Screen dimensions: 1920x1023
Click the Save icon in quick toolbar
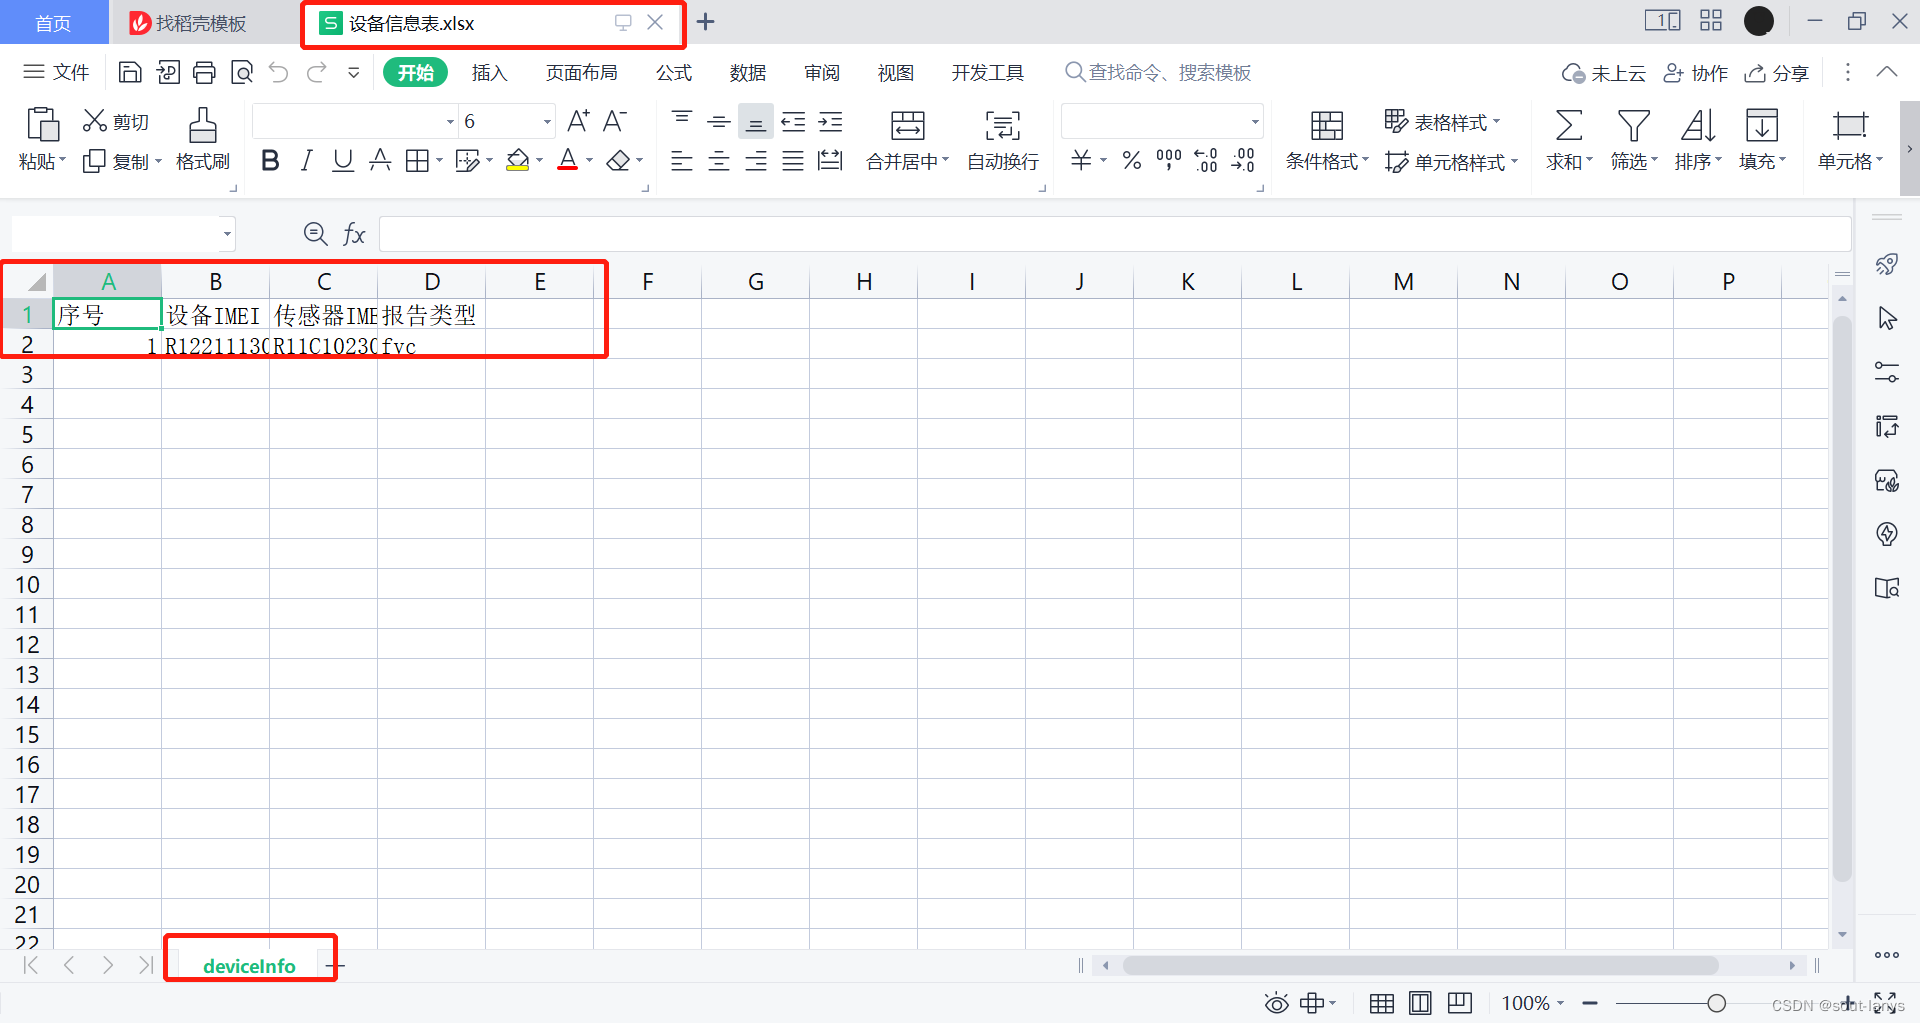tap(130, 72)
